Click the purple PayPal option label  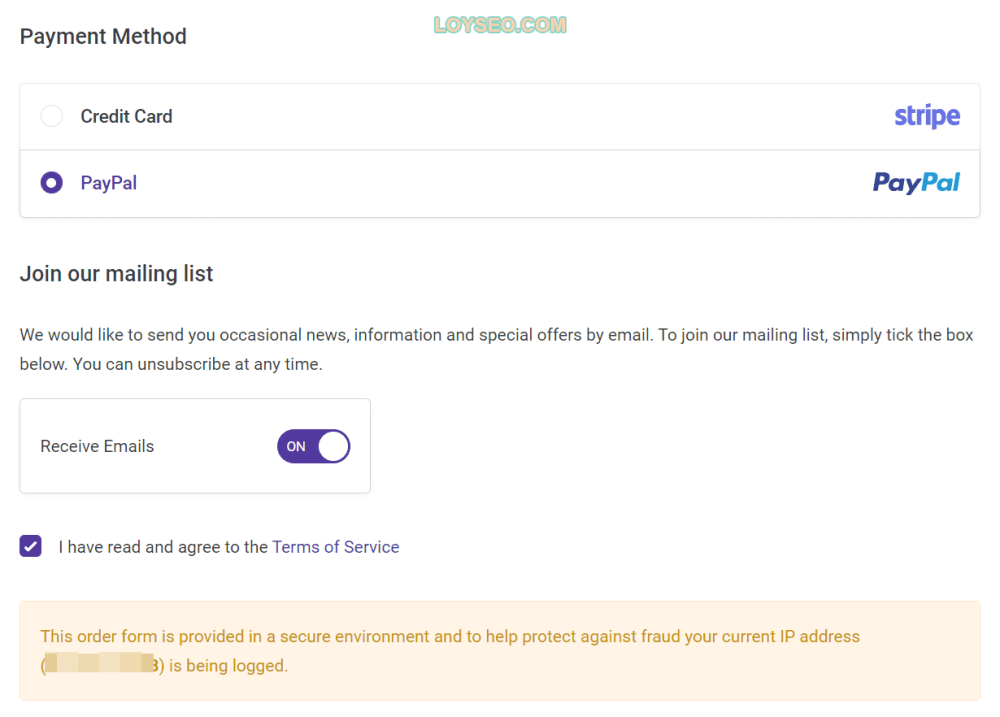tap(108, 183)
